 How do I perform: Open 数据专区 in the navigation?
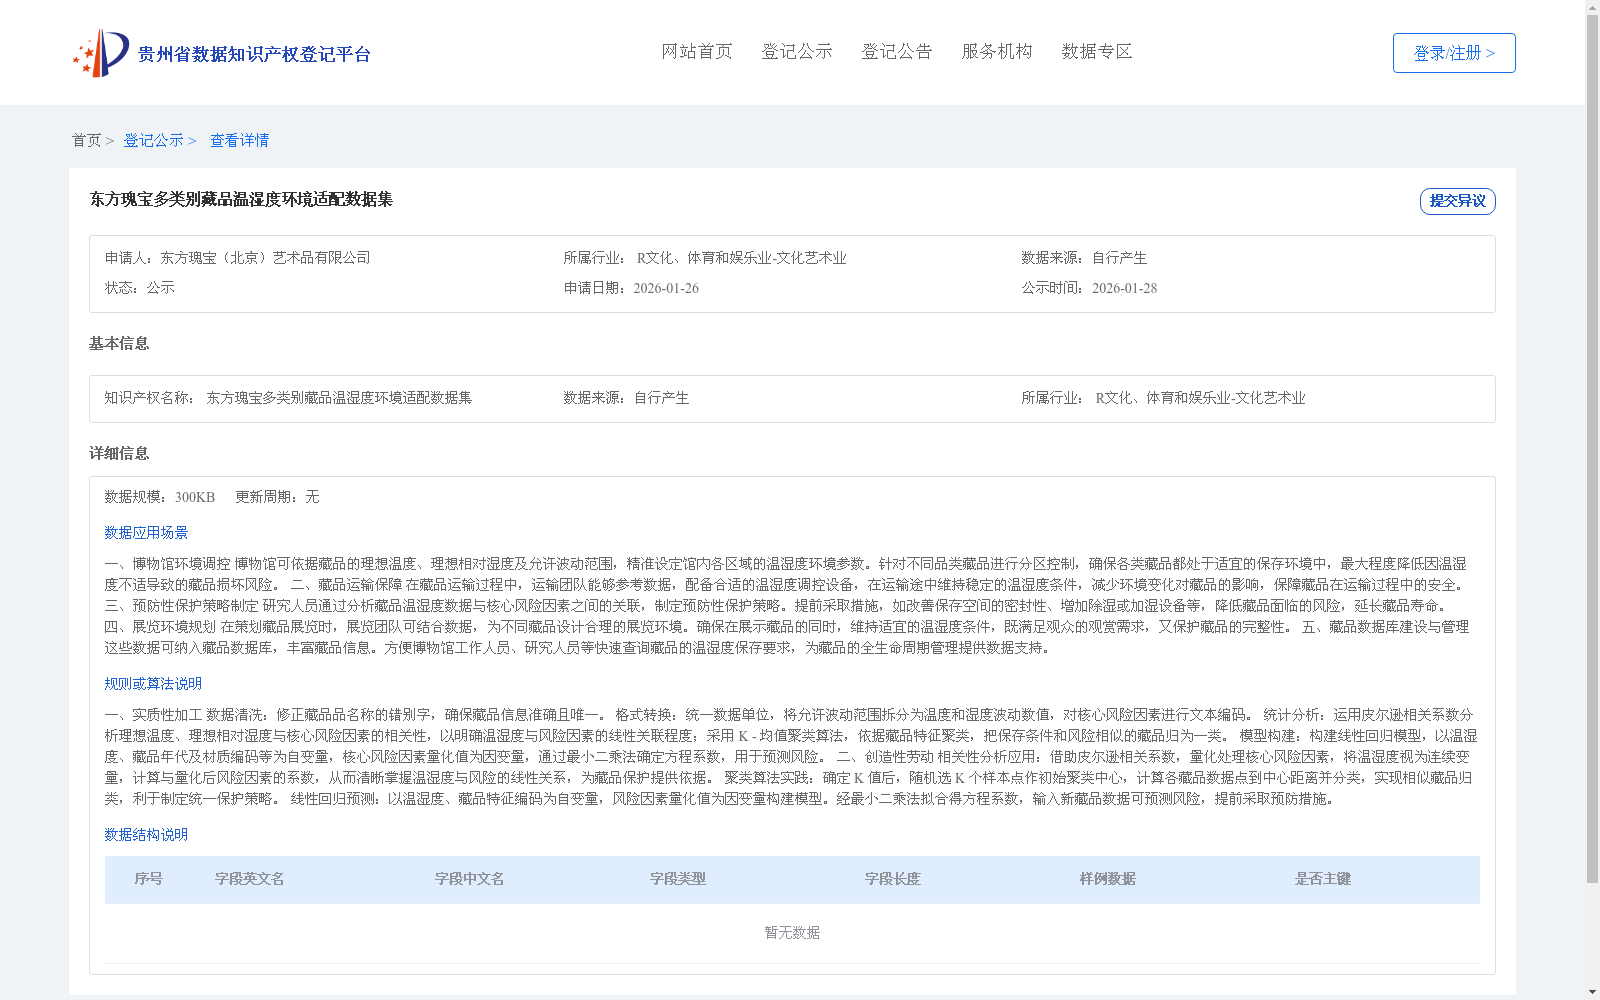click(1097, 51)
